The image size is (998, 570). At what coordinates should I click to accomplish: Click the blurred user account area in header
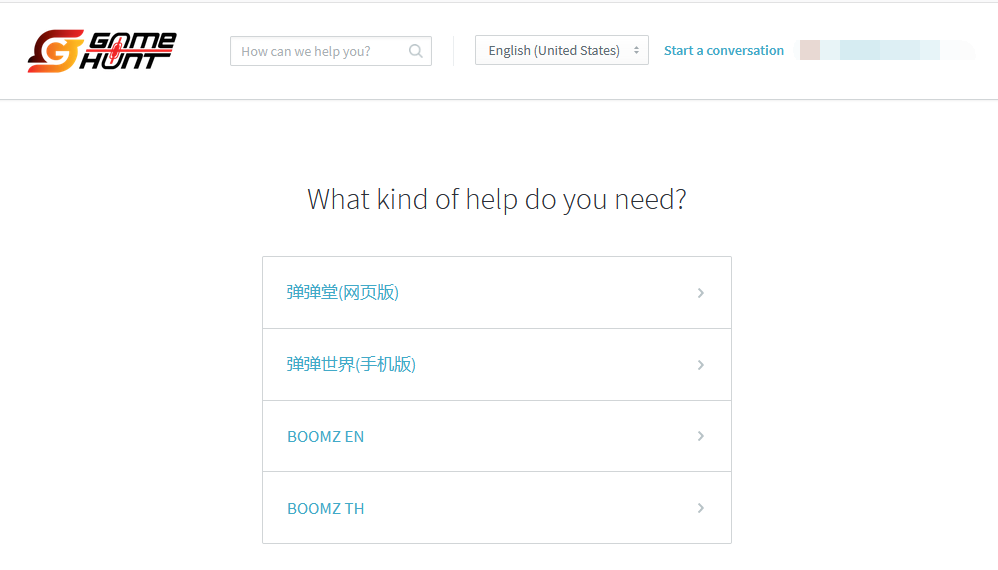click(x=887, y=50)
